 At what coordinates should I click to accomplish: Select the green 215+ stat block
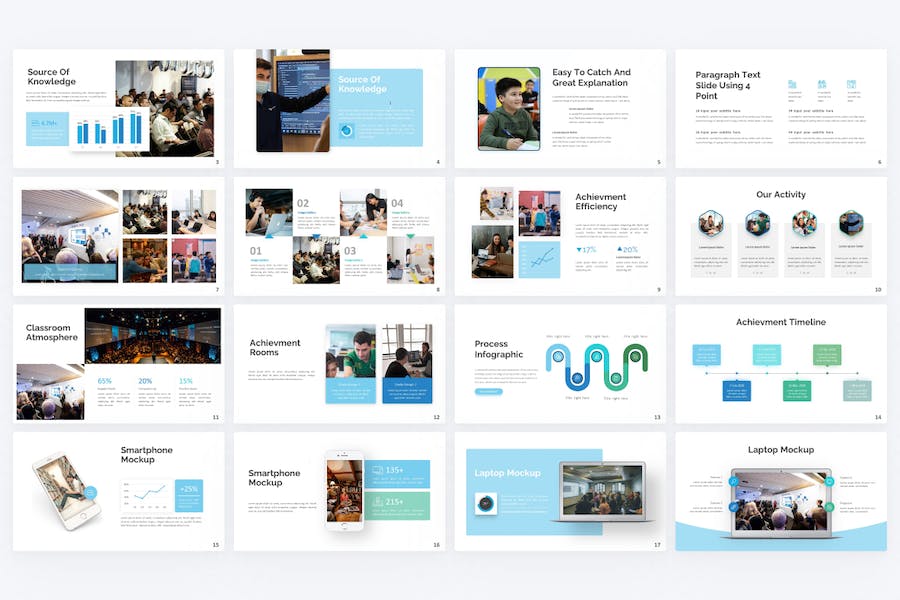[x=399, y=503]
